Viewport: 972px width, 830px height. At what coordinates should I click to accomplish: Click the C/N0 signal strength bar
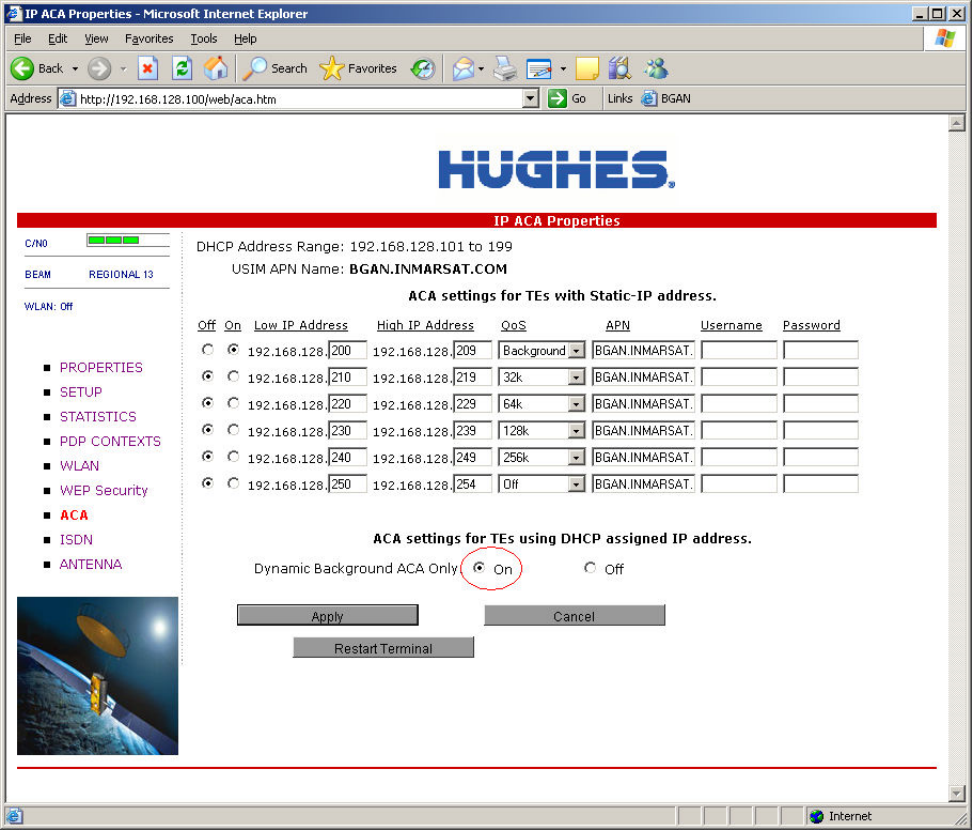(x=128, y=241)
